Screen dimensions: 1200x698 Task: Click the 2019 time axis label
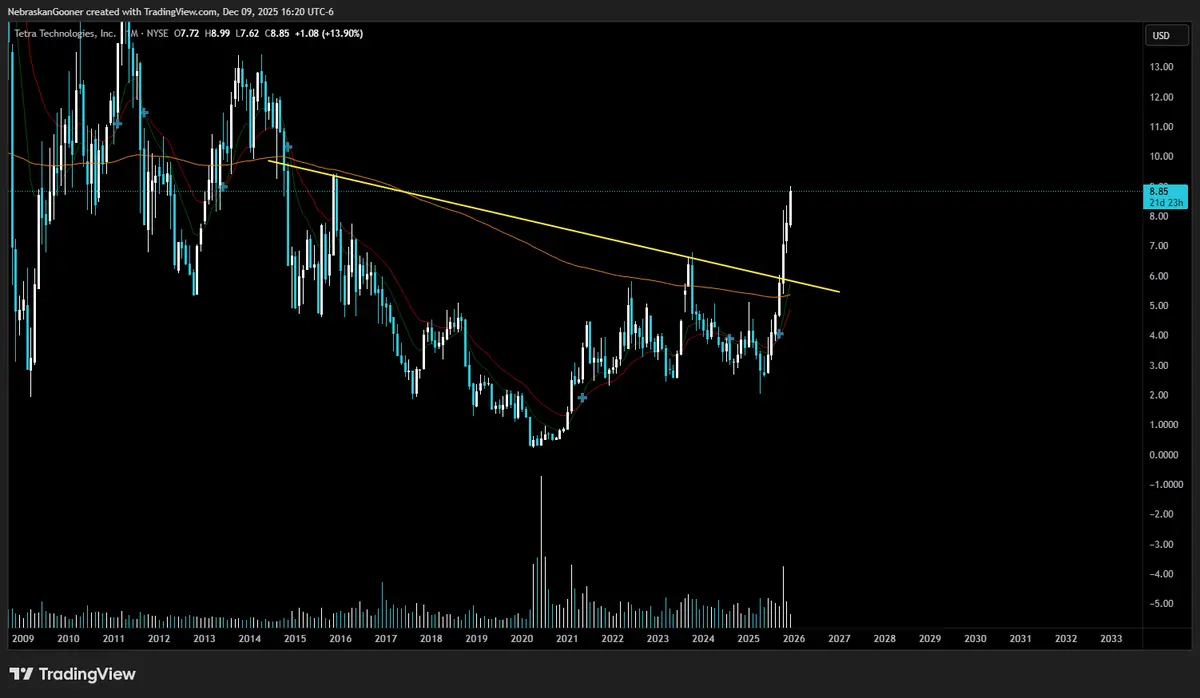point(476,638)
